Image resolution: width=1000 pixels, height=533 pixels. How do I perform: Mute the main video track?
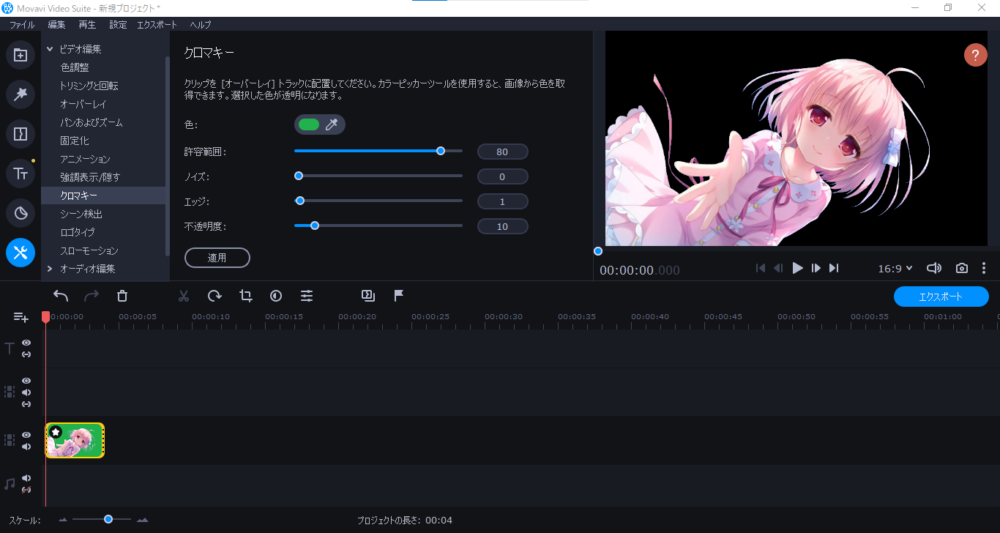click(x=26, y=446)
